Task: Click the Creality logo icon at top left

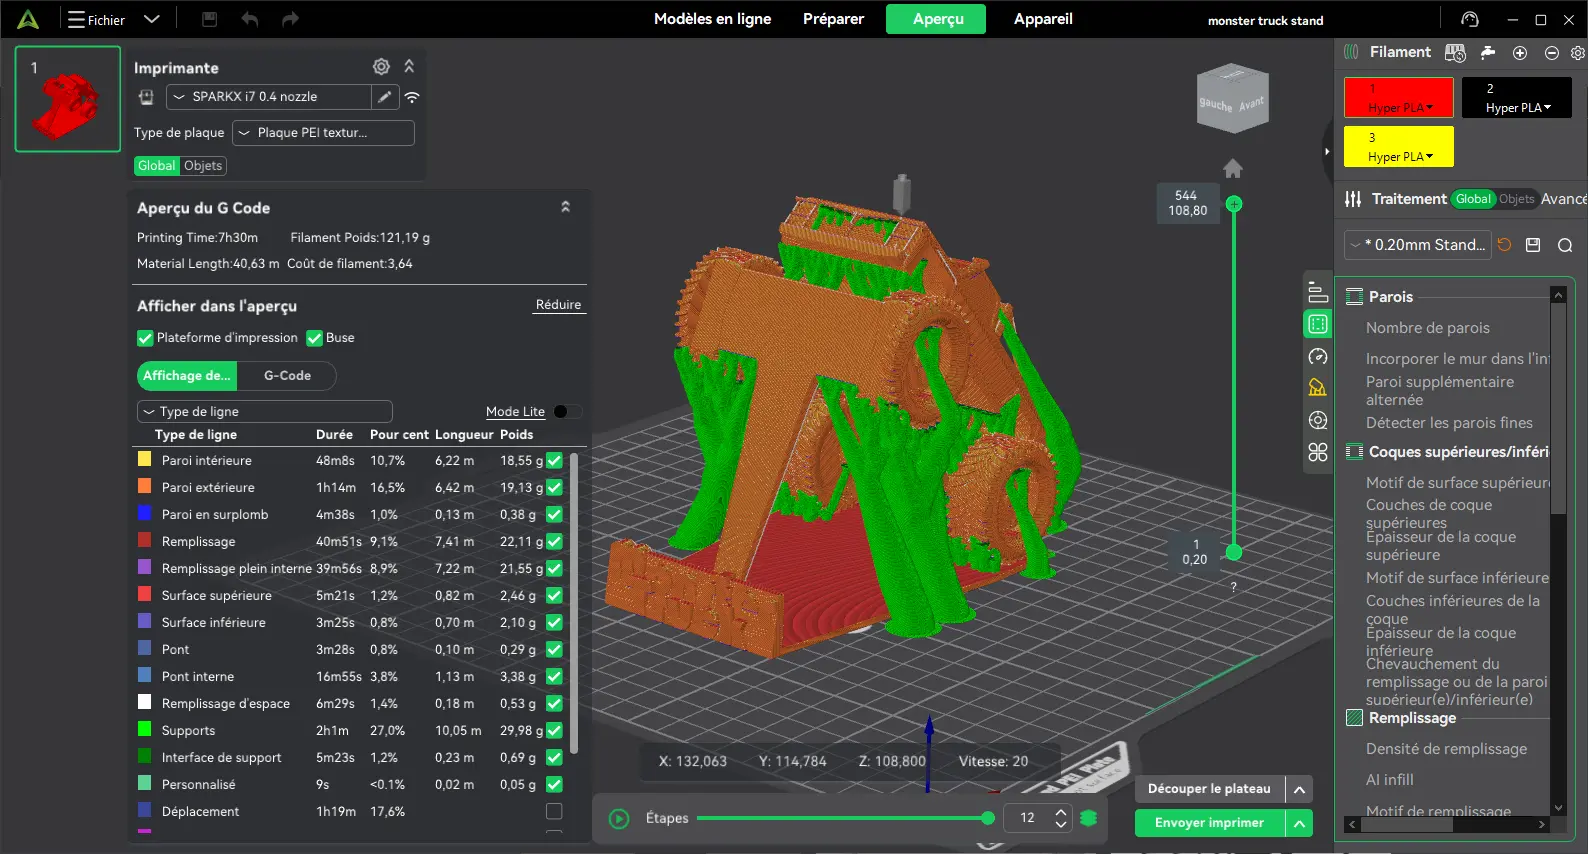Action: 28,19
